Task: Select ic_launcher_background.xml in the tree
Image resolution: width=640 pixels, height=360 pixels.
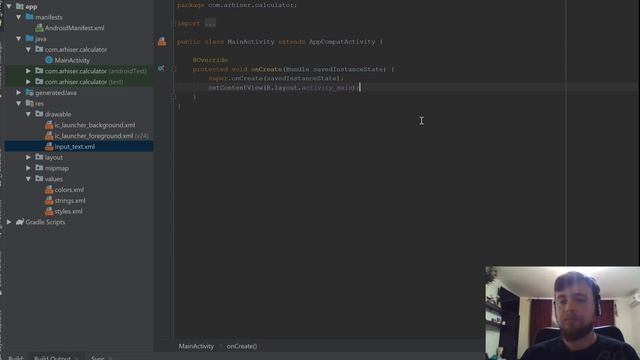Action: tap(95, 125)
